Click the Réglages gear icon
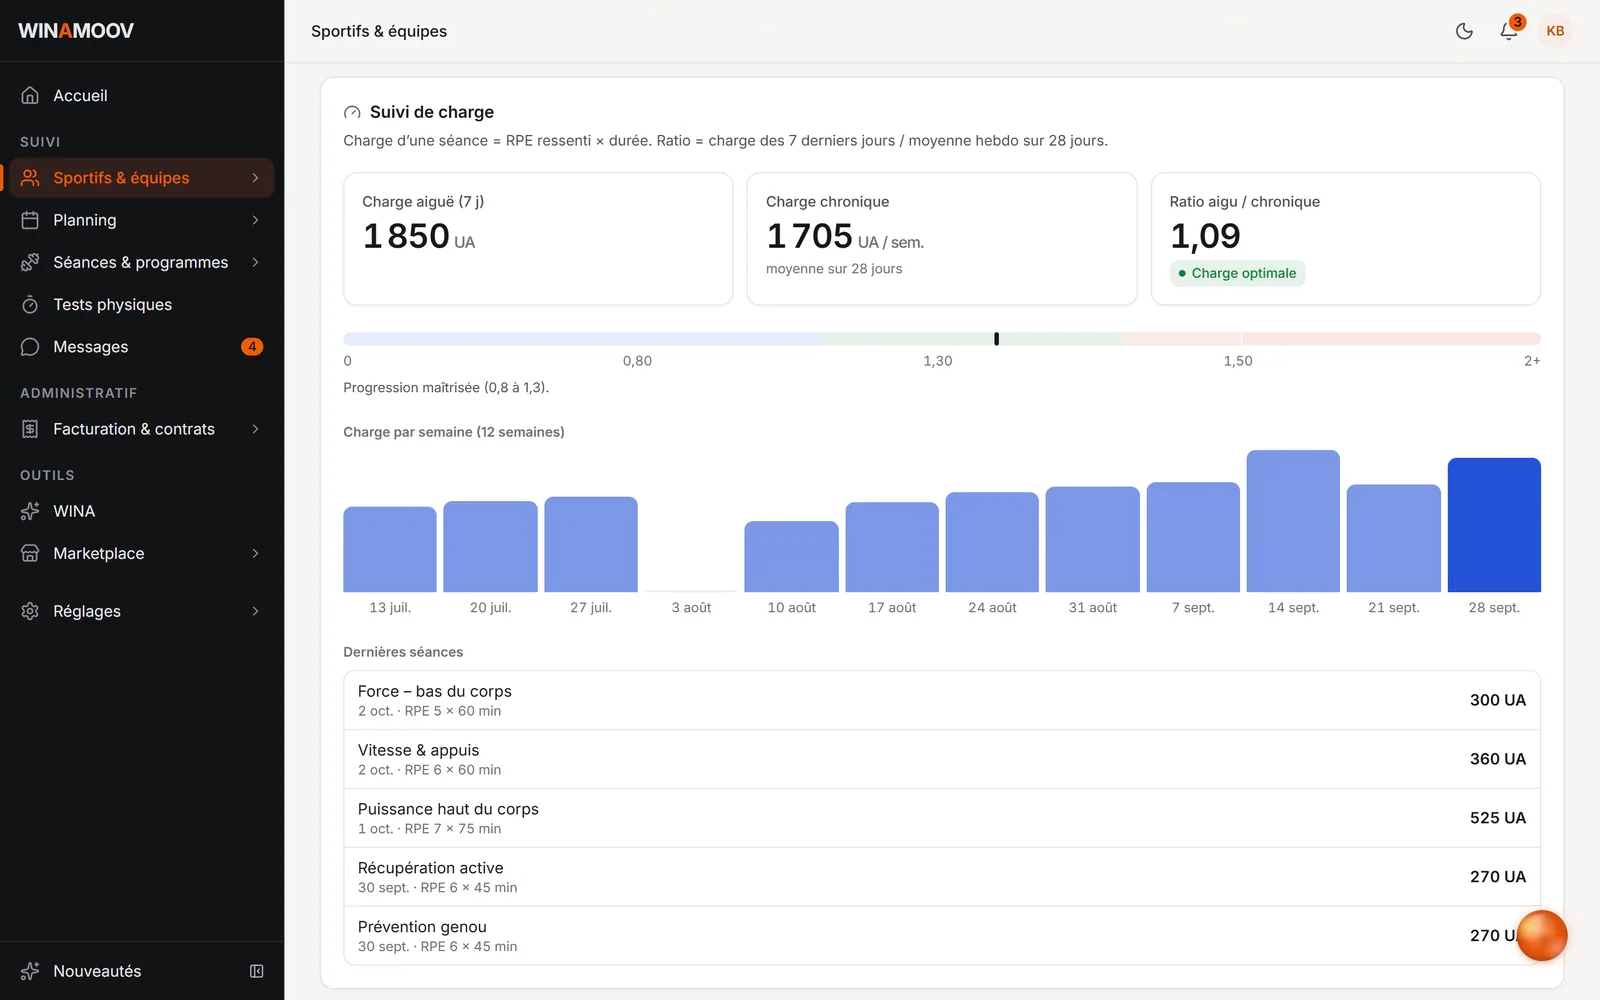 pos(30,611)
